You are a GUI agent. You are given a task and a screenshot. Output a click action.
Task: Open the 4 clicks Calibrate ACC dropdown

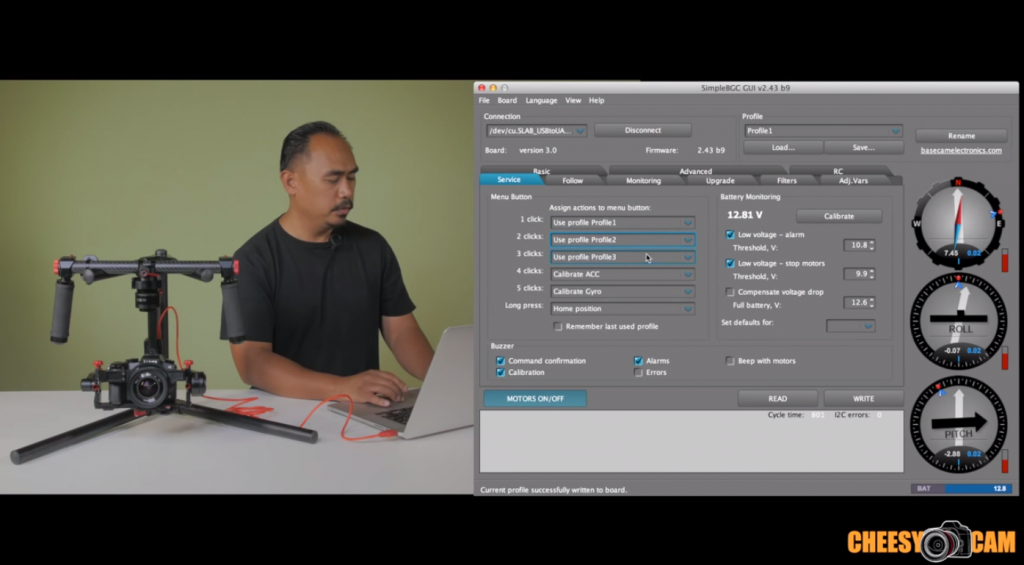click(x=622, y=274)
